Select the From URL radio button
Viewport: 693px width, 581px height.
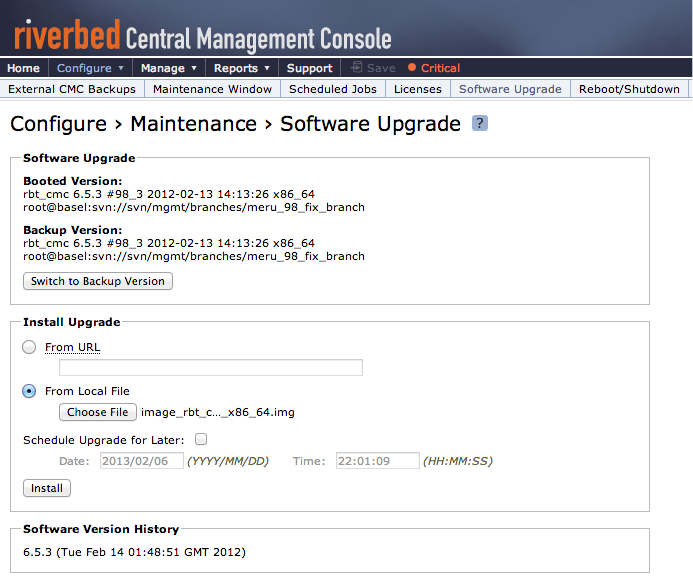click(x=29, y=347)
